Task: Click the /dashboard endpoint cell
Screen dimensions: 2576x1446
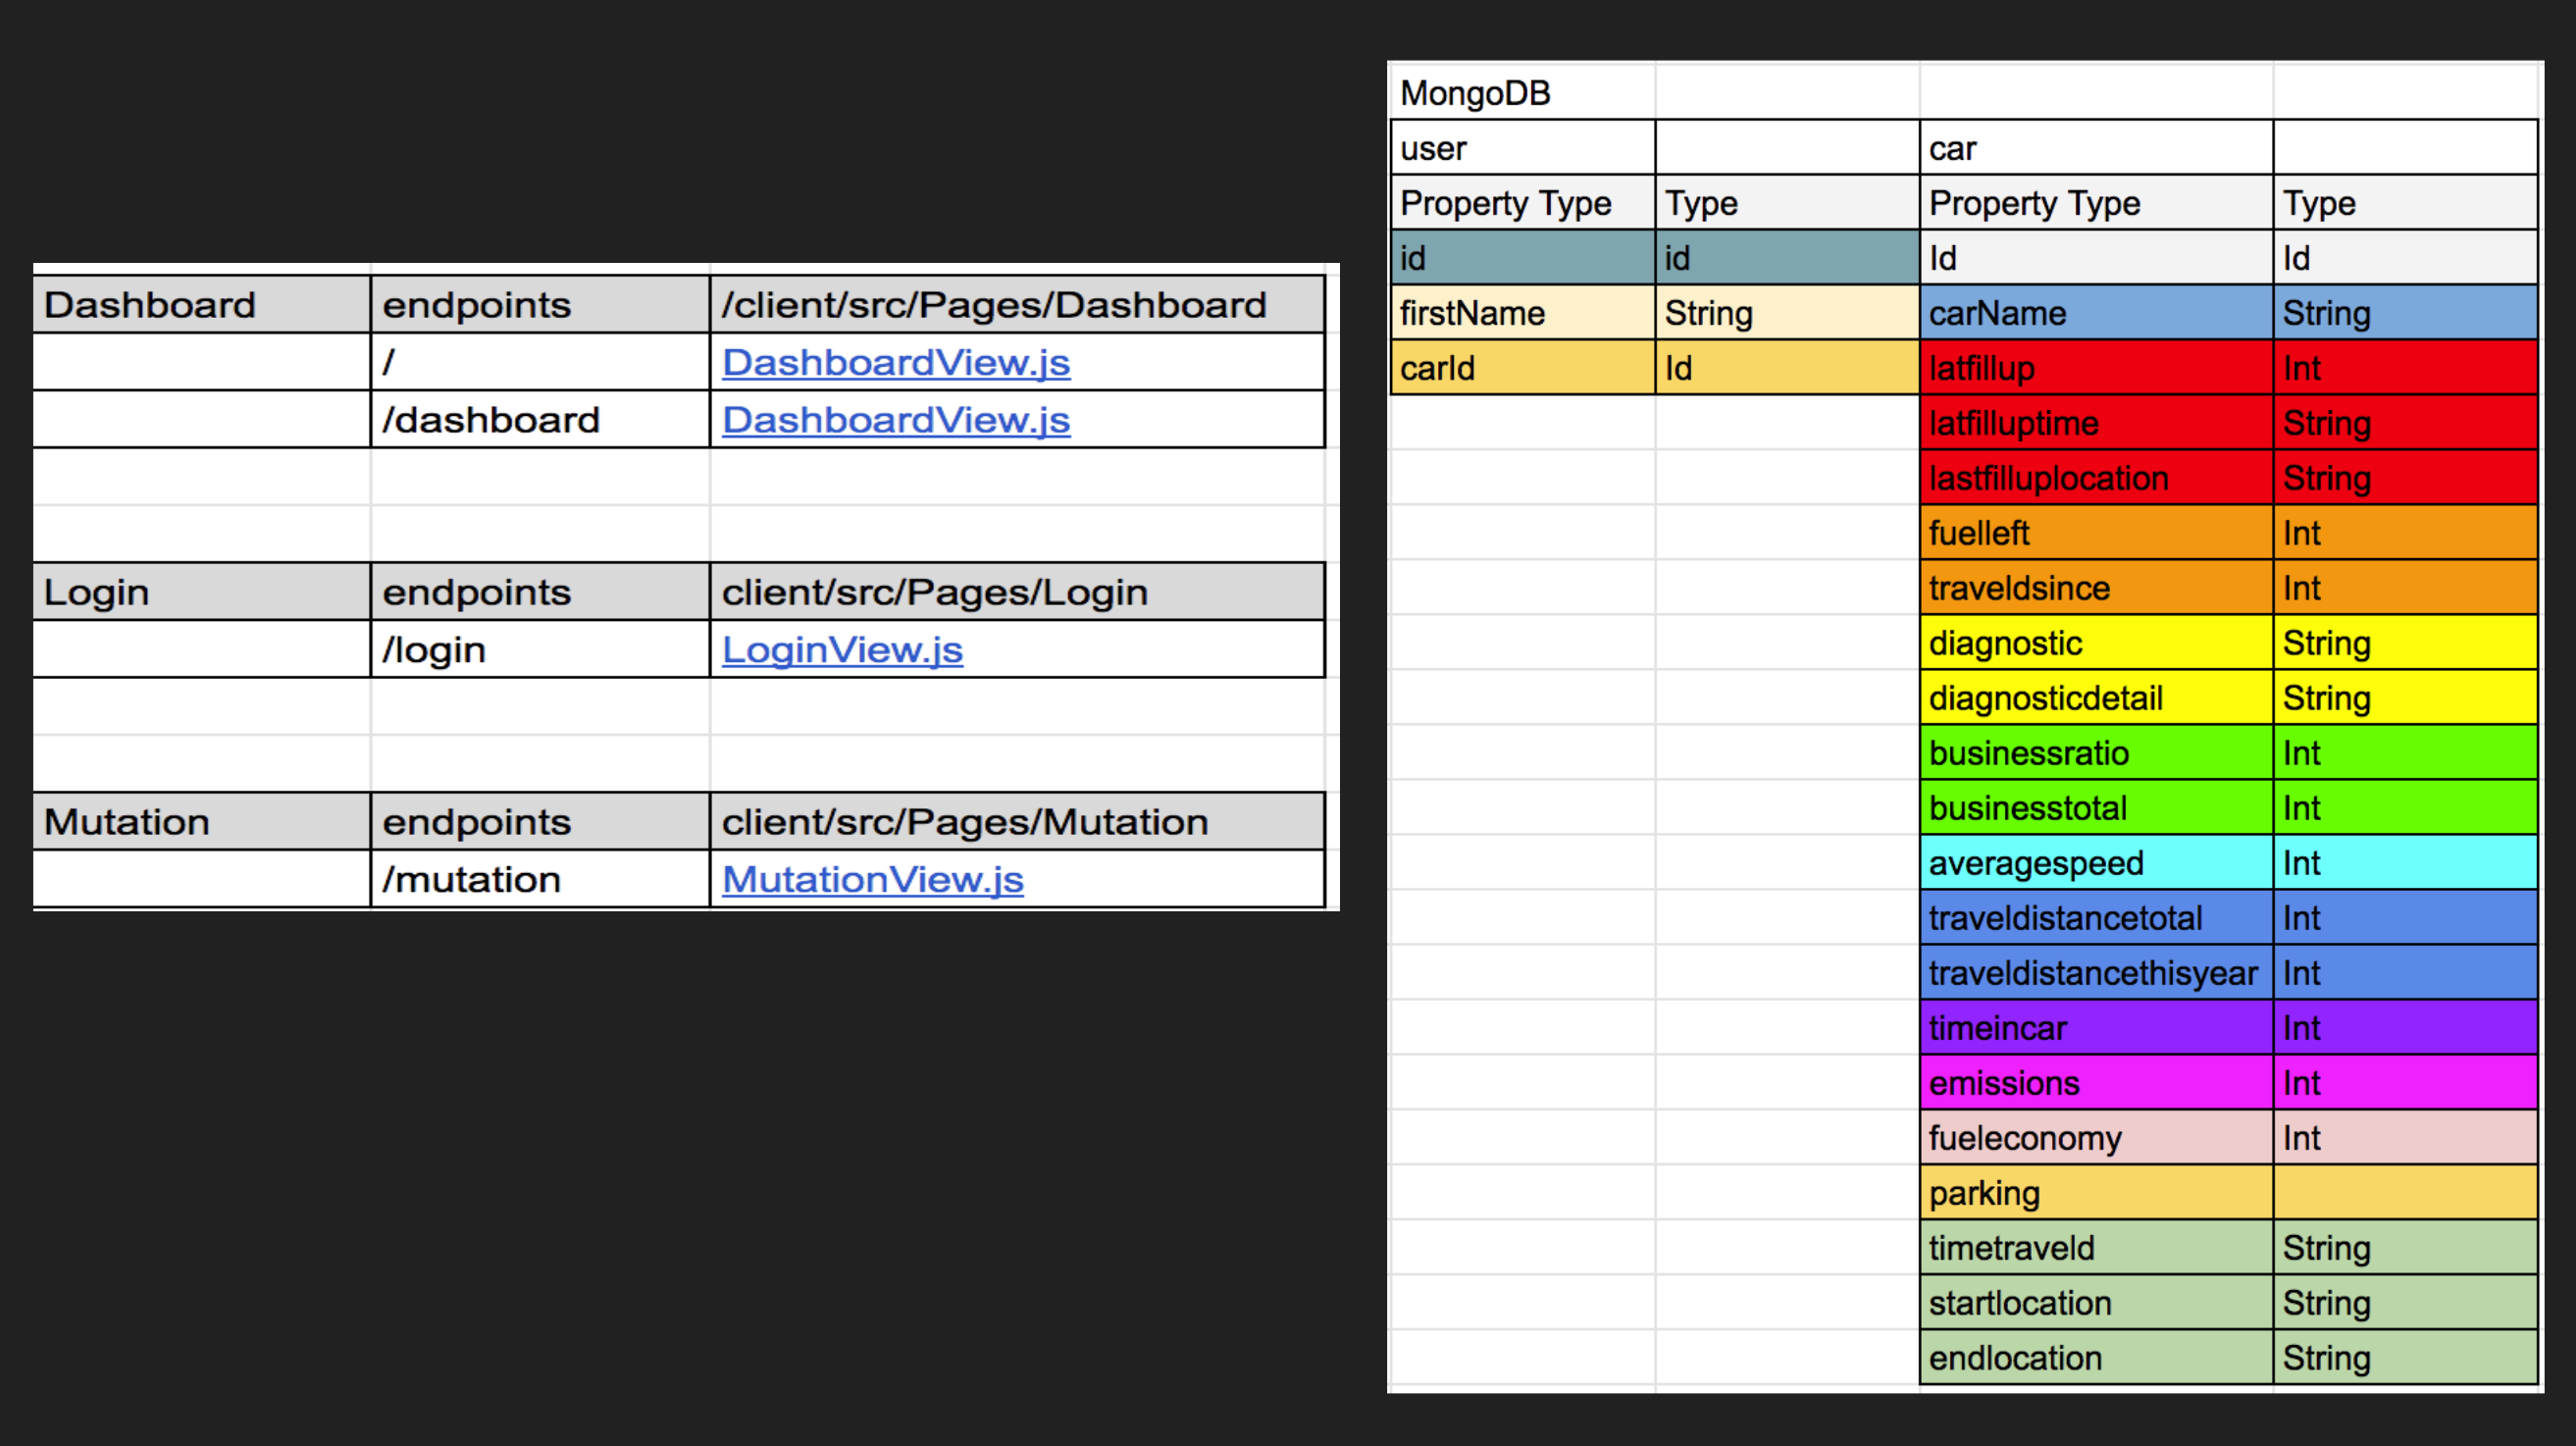Action: (540, 419)
